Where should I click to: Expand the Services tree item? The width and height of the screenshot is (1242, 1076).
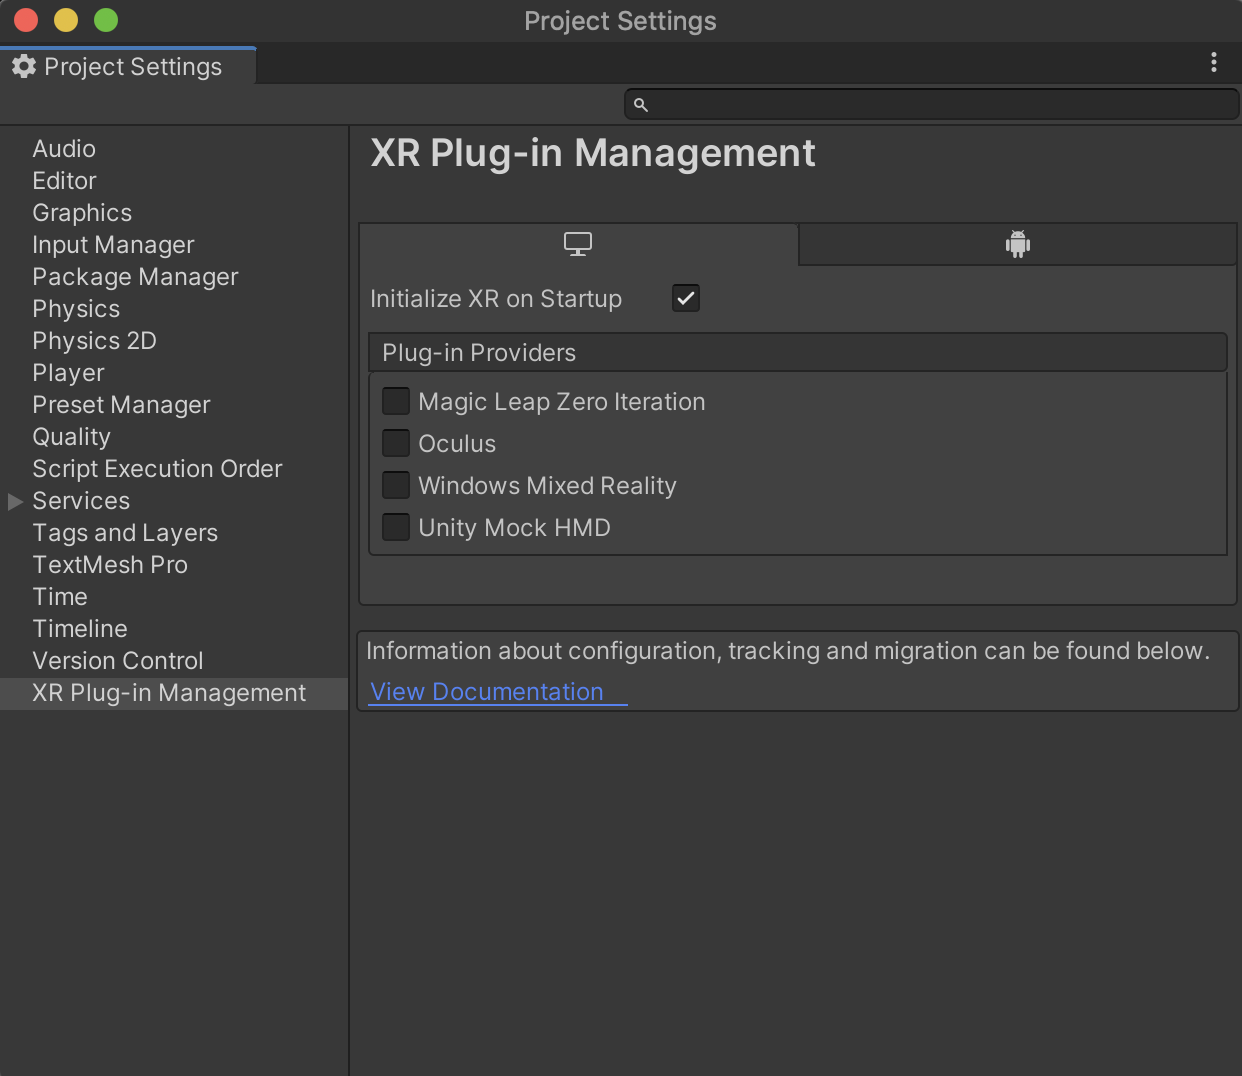(14, 500)
